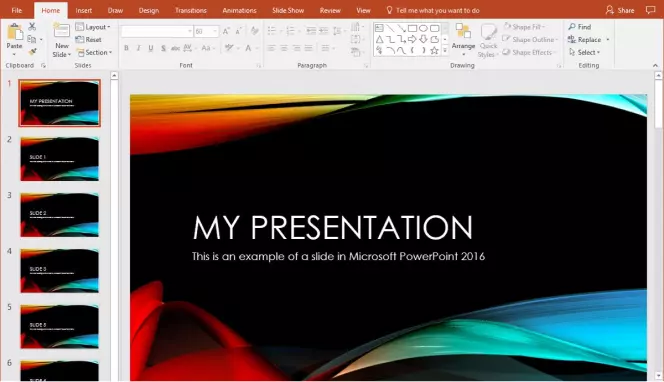
Task: Expand the Layout dropdown
Action: point(93,27)
